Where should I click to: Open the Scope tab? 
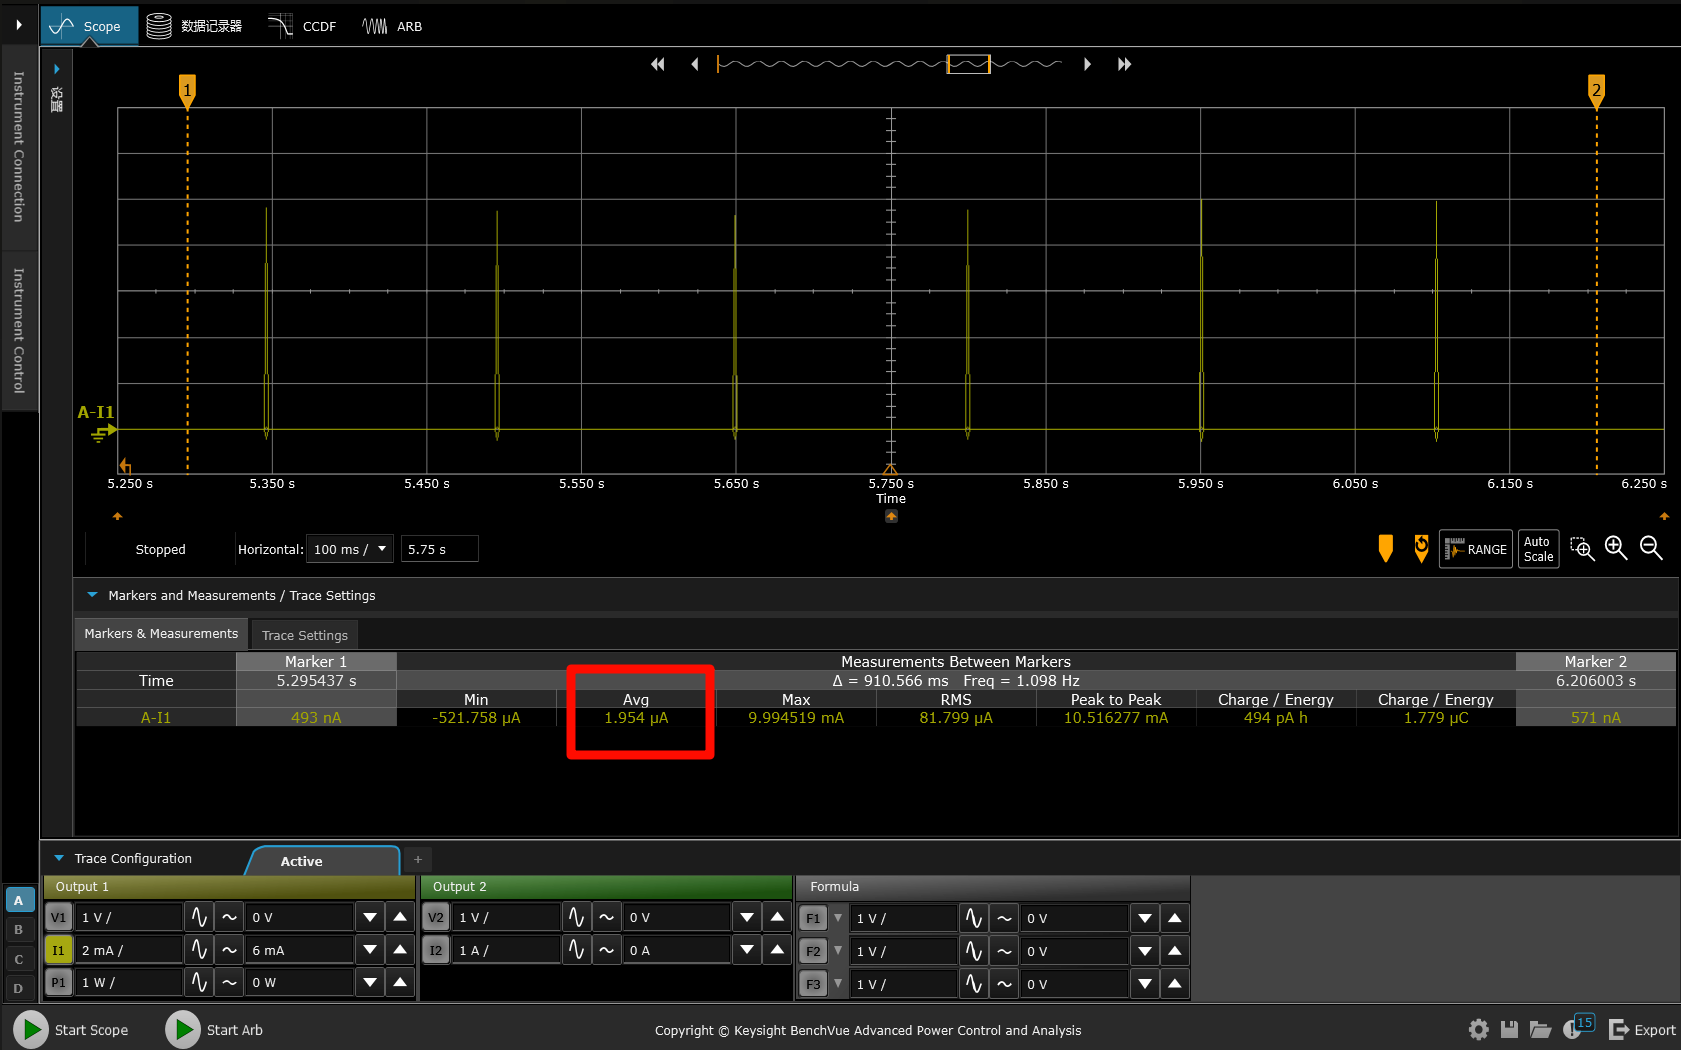coord(87,26)
